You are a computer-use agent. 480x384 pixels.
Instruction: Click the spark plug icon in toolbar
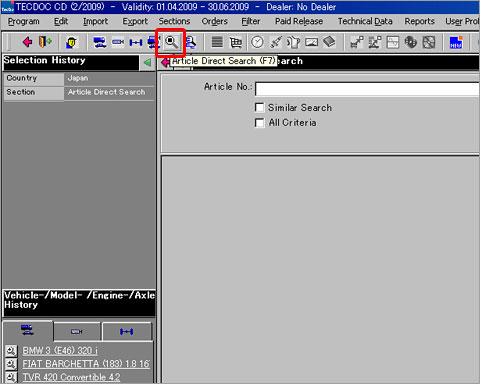pos(275,42)
